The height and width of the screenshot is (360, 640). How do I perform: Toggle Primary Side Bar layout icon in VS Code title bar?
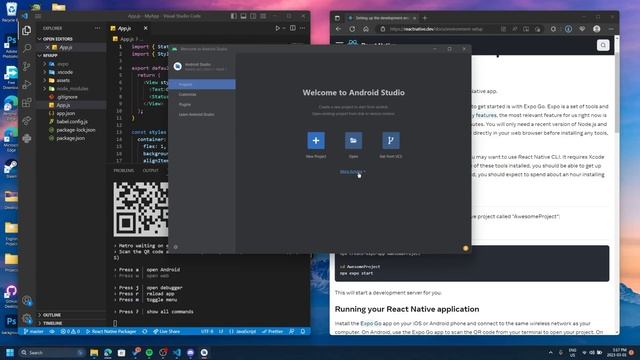coord(233,16)
